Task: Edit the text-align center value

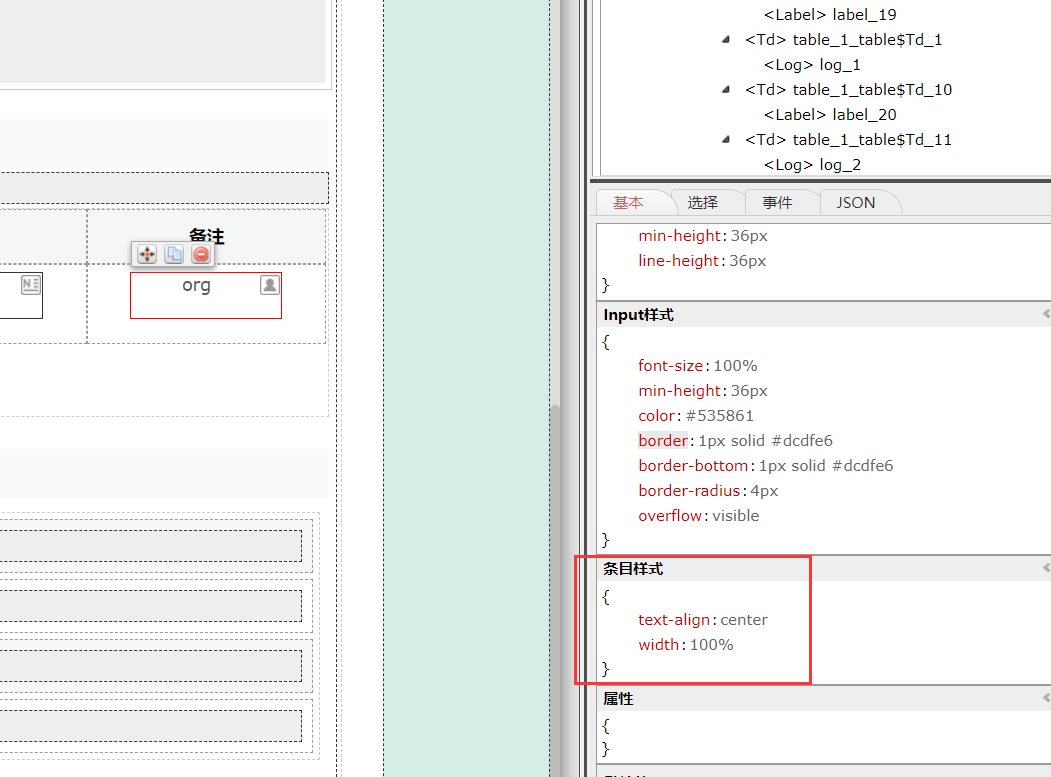Action: (x=743, y=620)
